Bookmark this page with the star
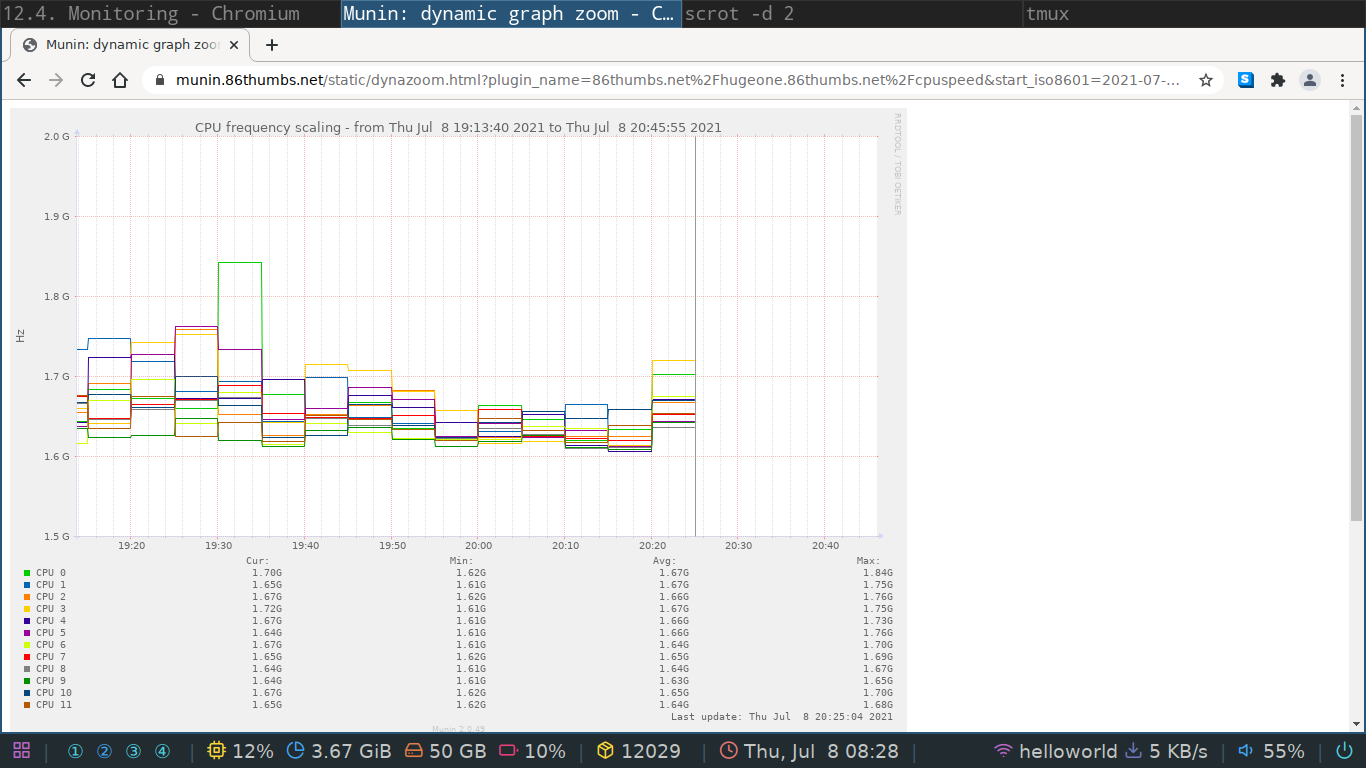 [1206, 80]
